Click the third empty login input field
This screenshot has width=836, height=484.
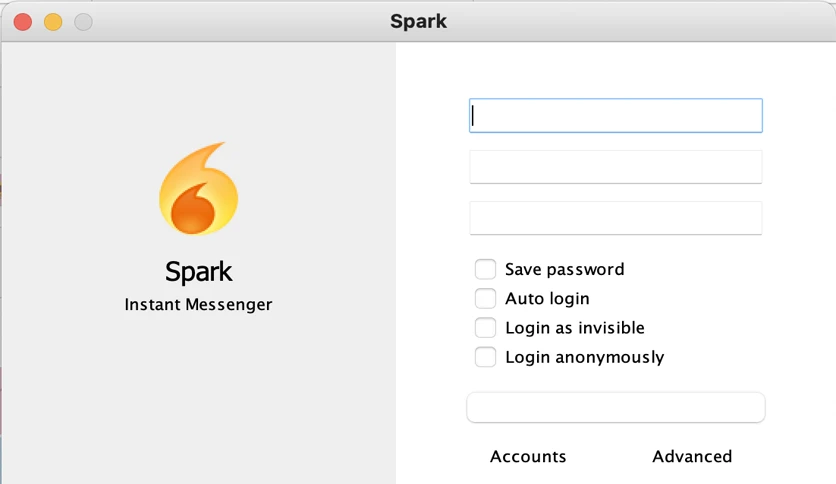click(616, 218)
